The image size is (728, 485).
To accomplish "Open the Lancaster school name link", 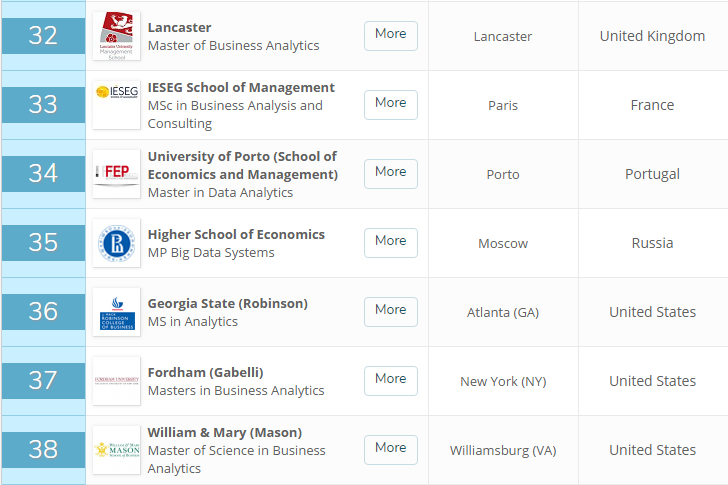I will 179,27.
